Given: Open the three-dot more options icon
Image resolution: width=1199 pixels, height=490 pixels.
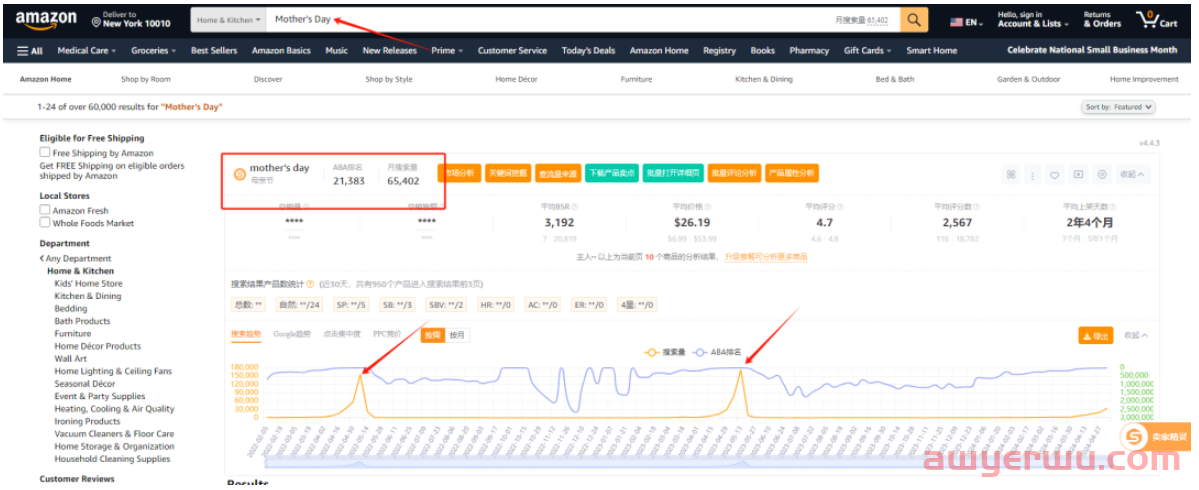Looking at the screenshot, I should [1033, 175].
